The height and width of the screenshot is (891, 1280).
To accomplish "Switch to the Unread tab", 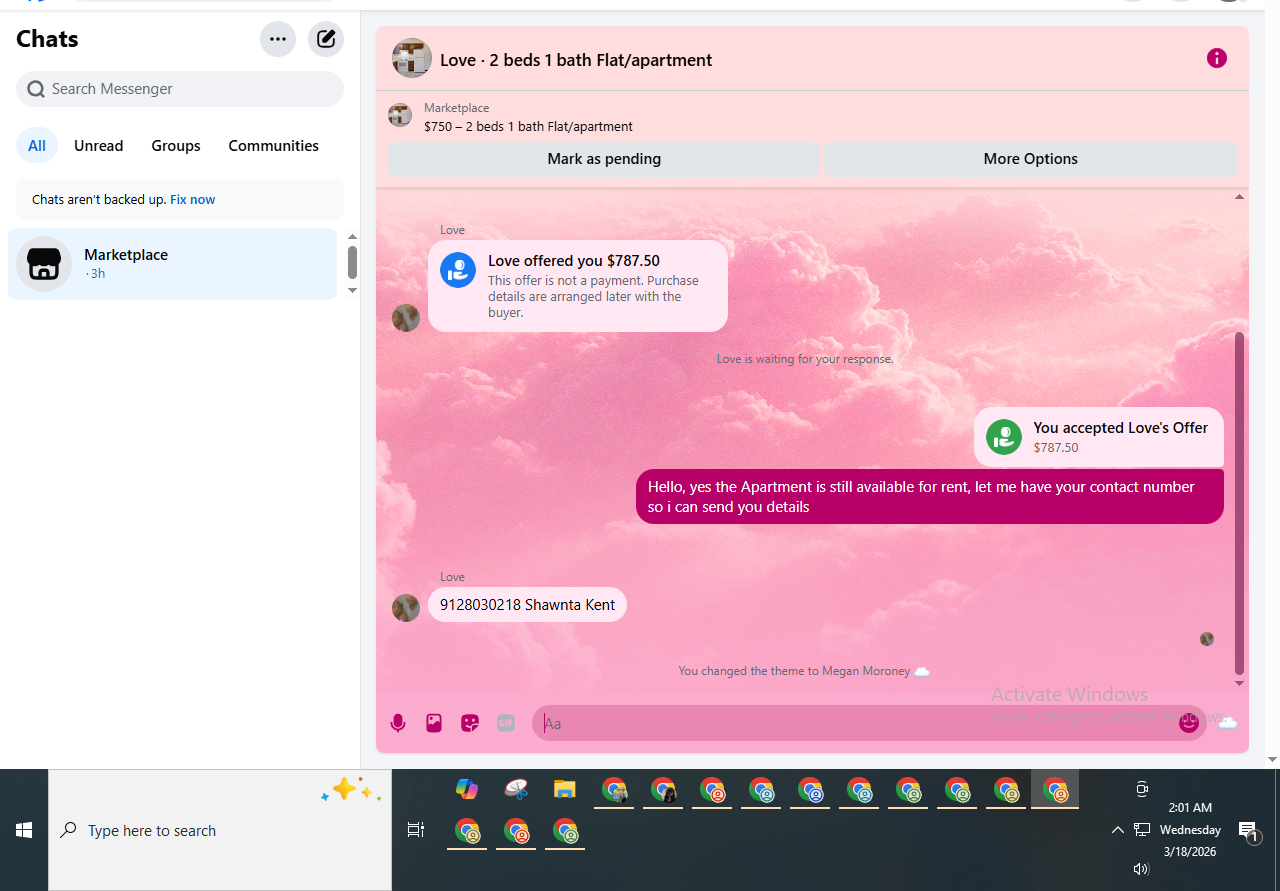I will click(x=99, y=146).
